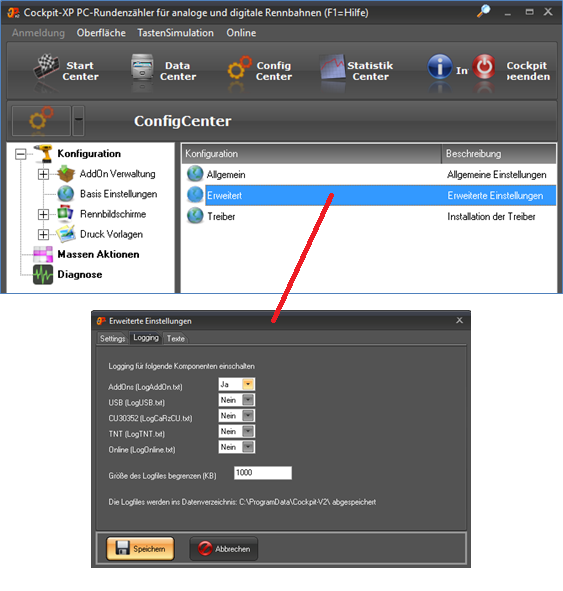Open the Start Center checkered flag icon

tap(46, 66)
